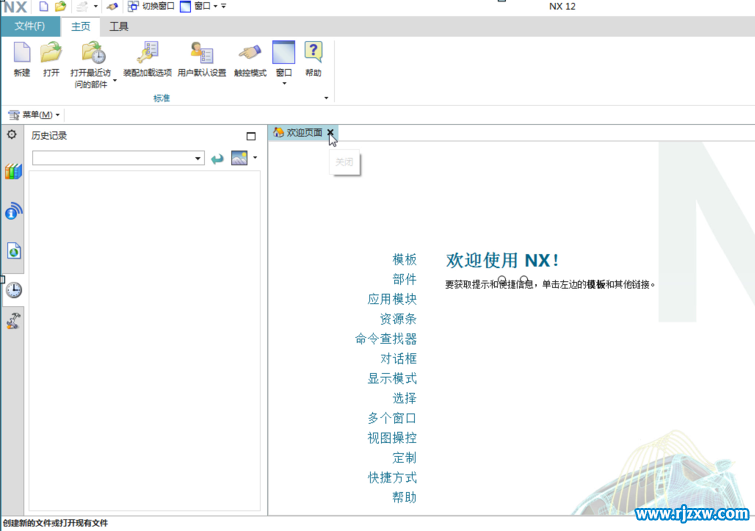Click the Display Modes (显示模式) link

pyautogui.click(x=392, y=378)
